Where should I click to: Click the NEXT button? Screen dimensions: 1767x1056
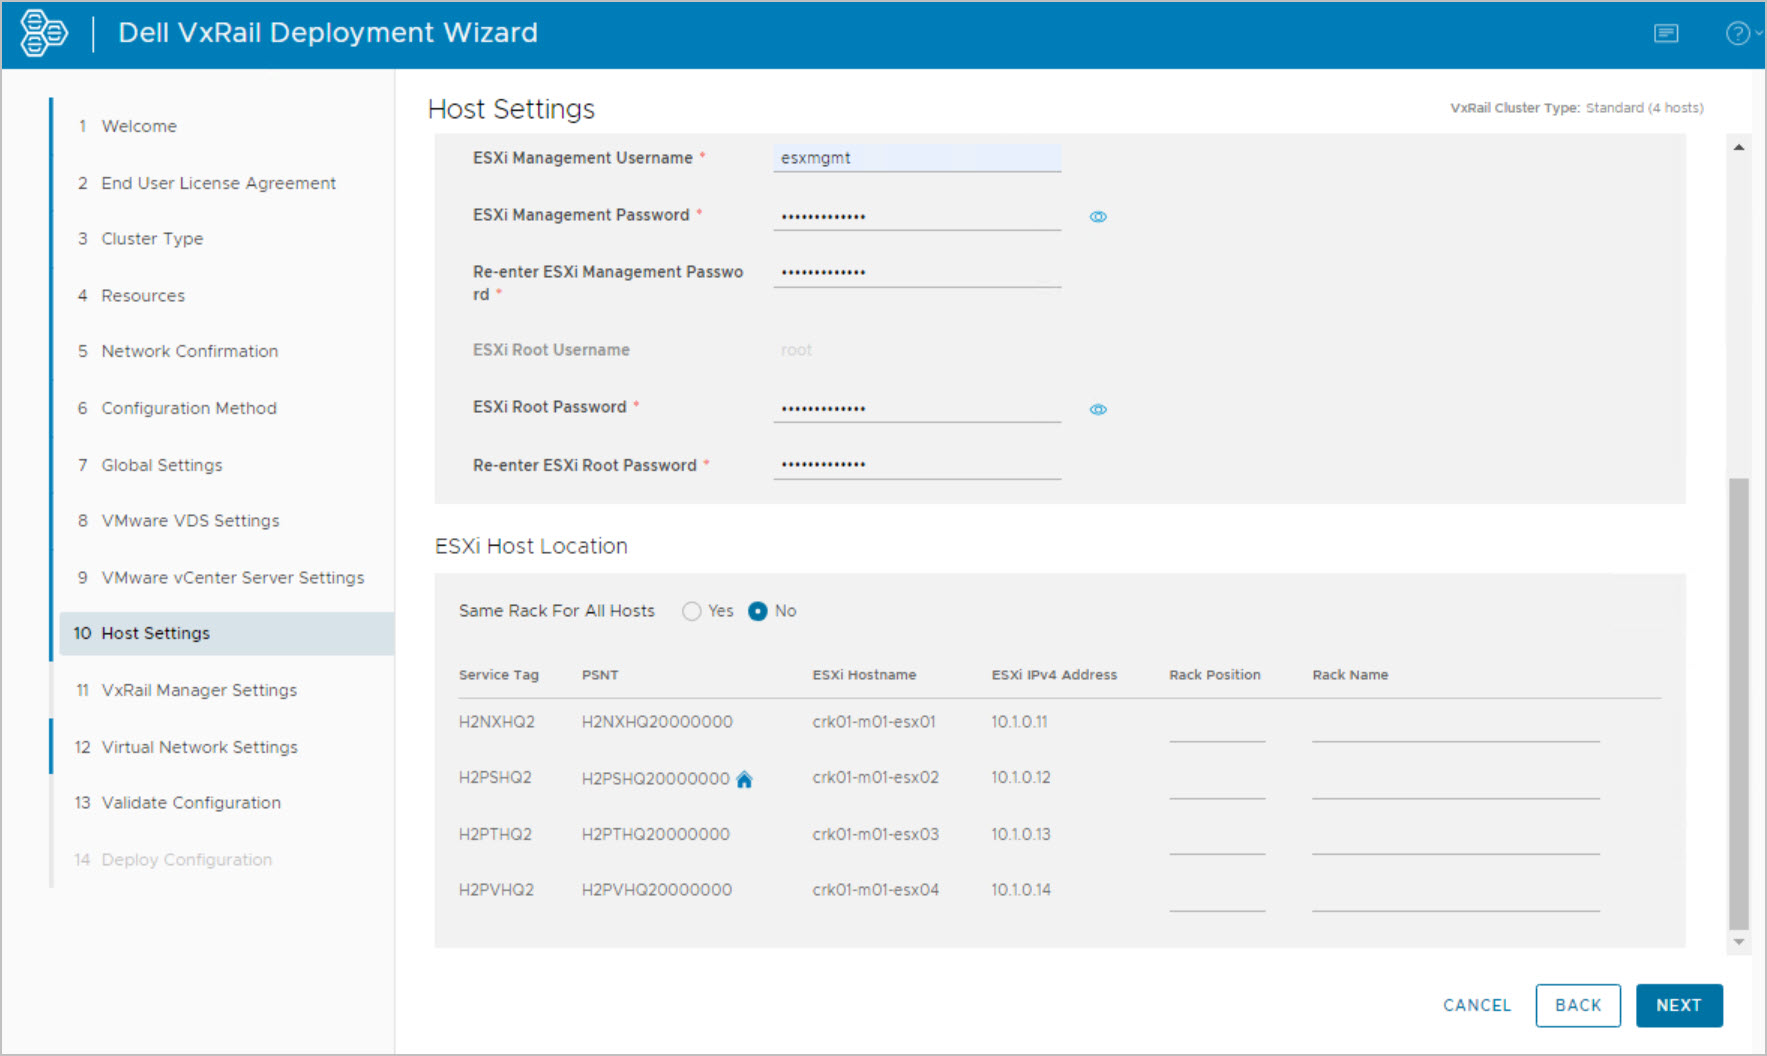tap(1678, 1005)
